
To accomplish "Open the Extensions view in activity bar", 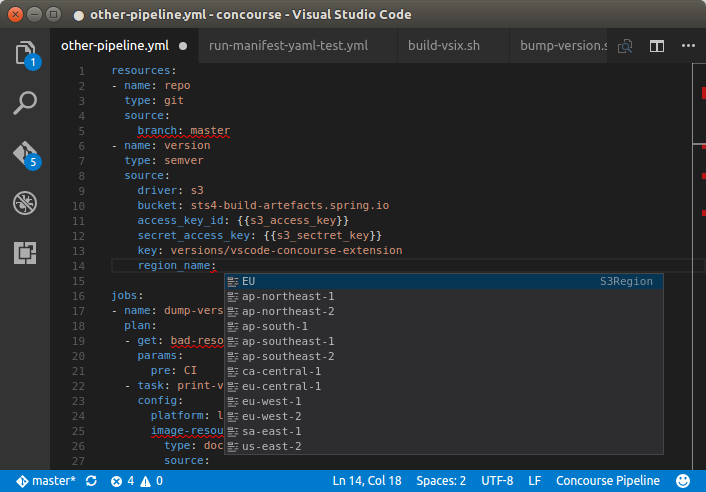I will point(25,253).
